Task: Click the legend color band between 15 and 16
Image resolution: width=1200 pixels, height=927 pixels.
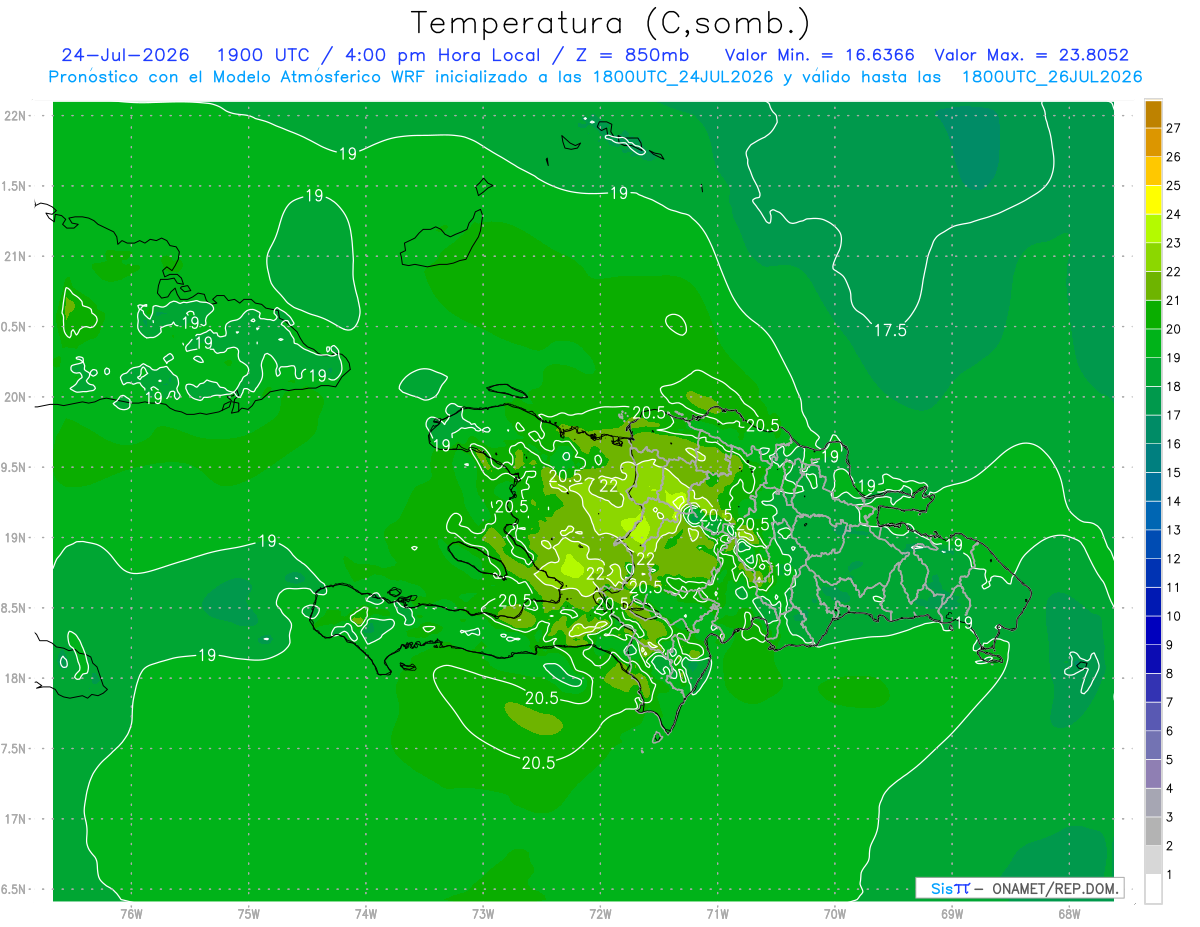Action: click(x=1153, y=458)
